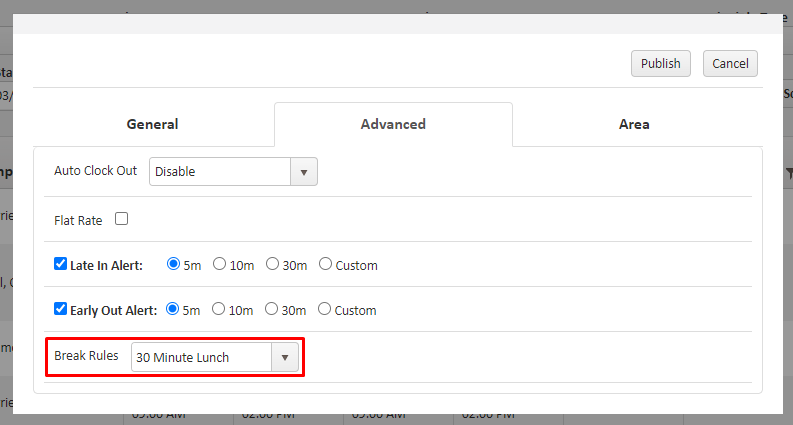Click the Break Rules field showing 30 Minute Lunch
The image size is (793, 425).
click(x=201, y=357)
